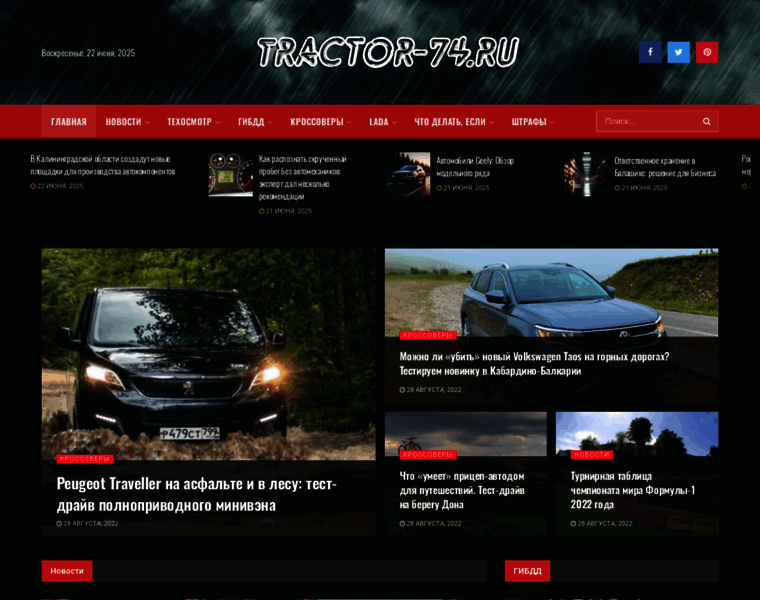This screenshot has height=600, width=760.
Task: Open the Peugeot Traveller test-drive headline
Action: coord(196,494)
